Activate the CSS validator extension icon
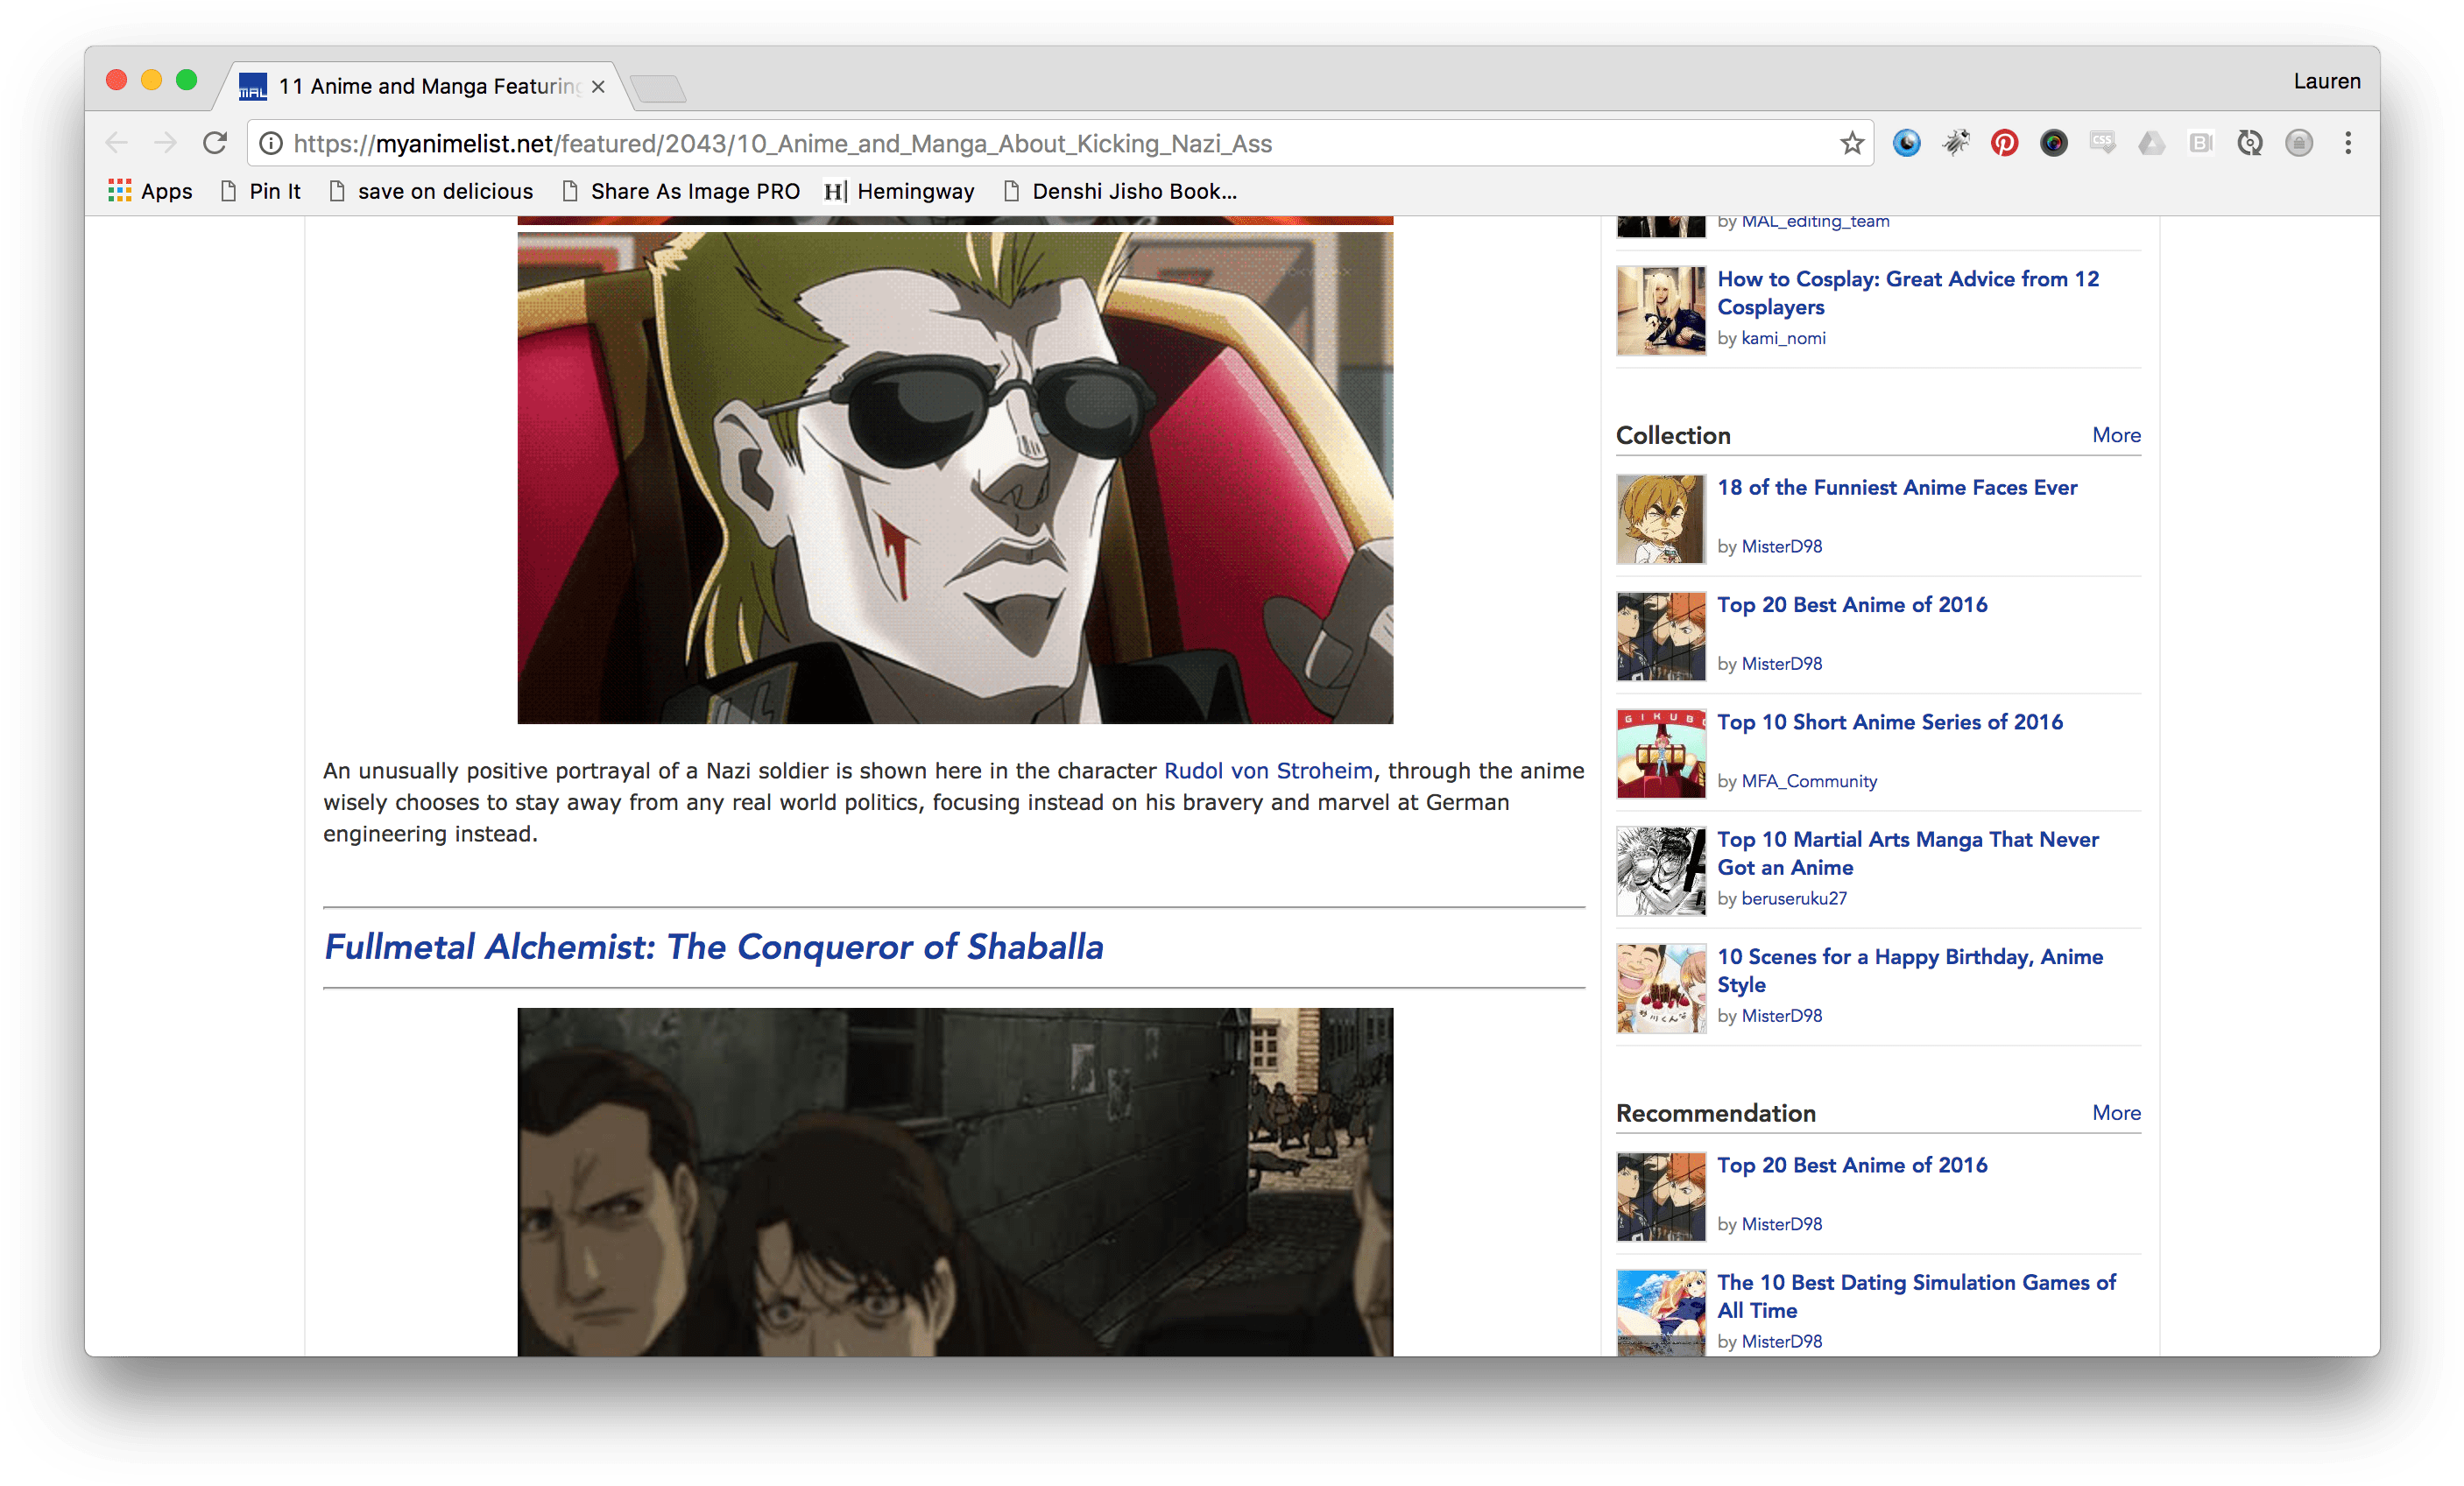This screenshot has width=2464, height=1486. point(2103,143)
